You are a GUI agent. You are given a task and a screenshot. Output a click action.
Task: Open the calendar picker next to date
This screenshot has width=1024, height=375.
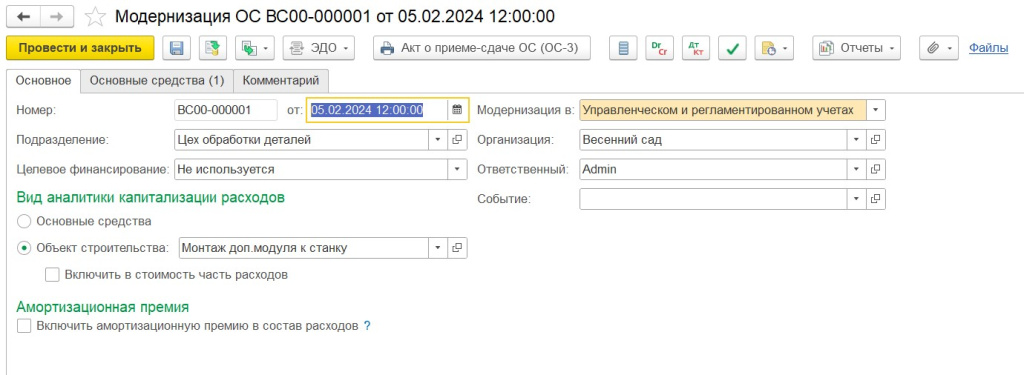(458, 110)
